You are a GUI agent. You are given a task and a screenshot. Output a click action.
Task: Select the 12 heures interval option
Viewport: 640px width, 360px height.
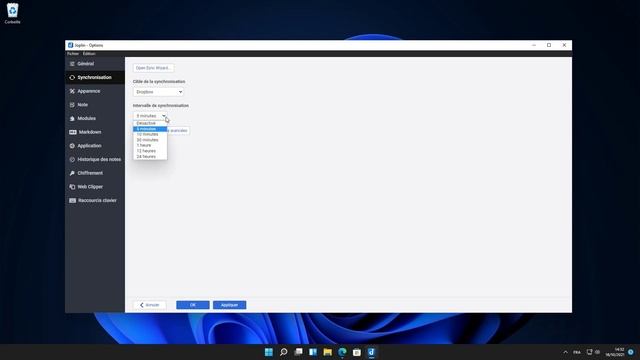(150, 151)
